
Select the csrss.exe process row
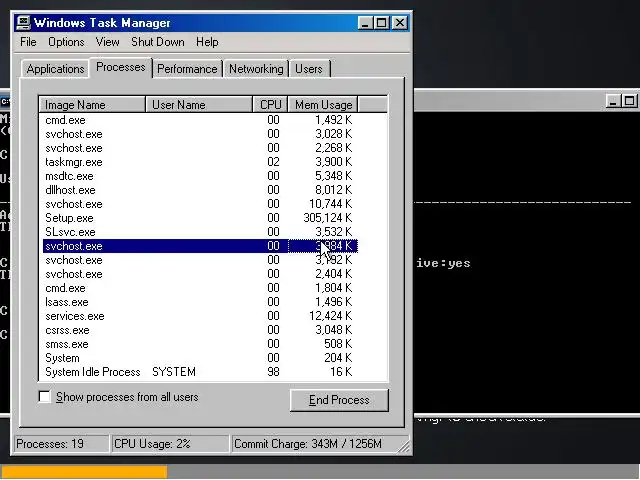coord(200,330)
